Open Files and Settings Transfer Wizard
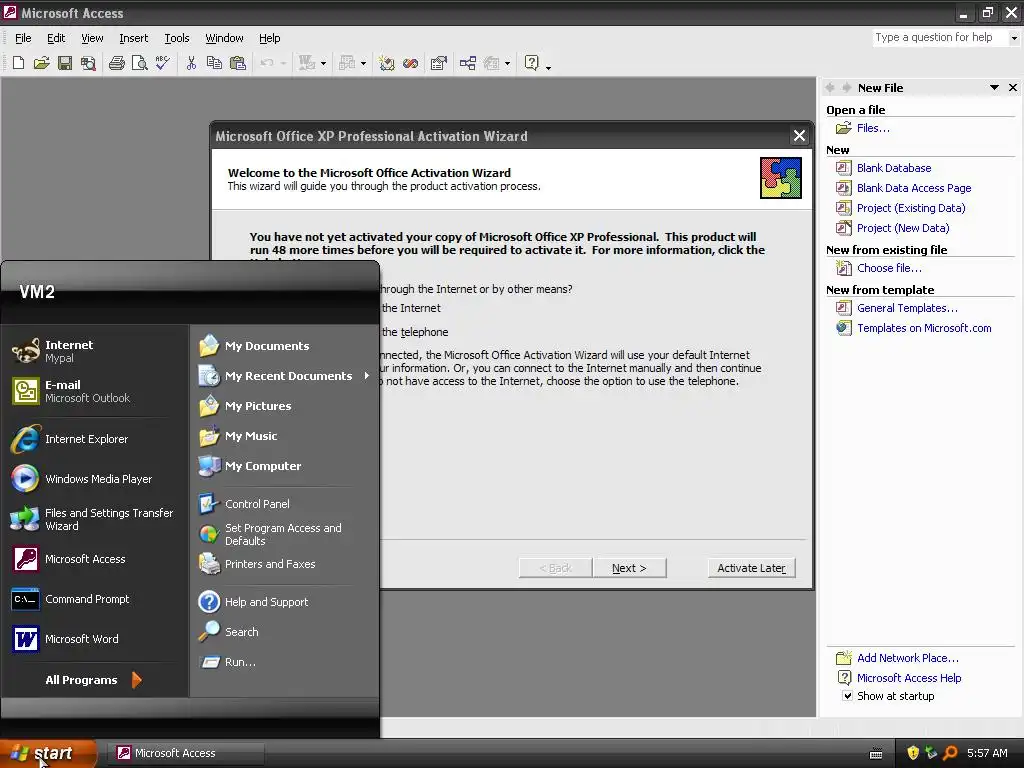The image size is (1024, 768). [x=93, y=520]
